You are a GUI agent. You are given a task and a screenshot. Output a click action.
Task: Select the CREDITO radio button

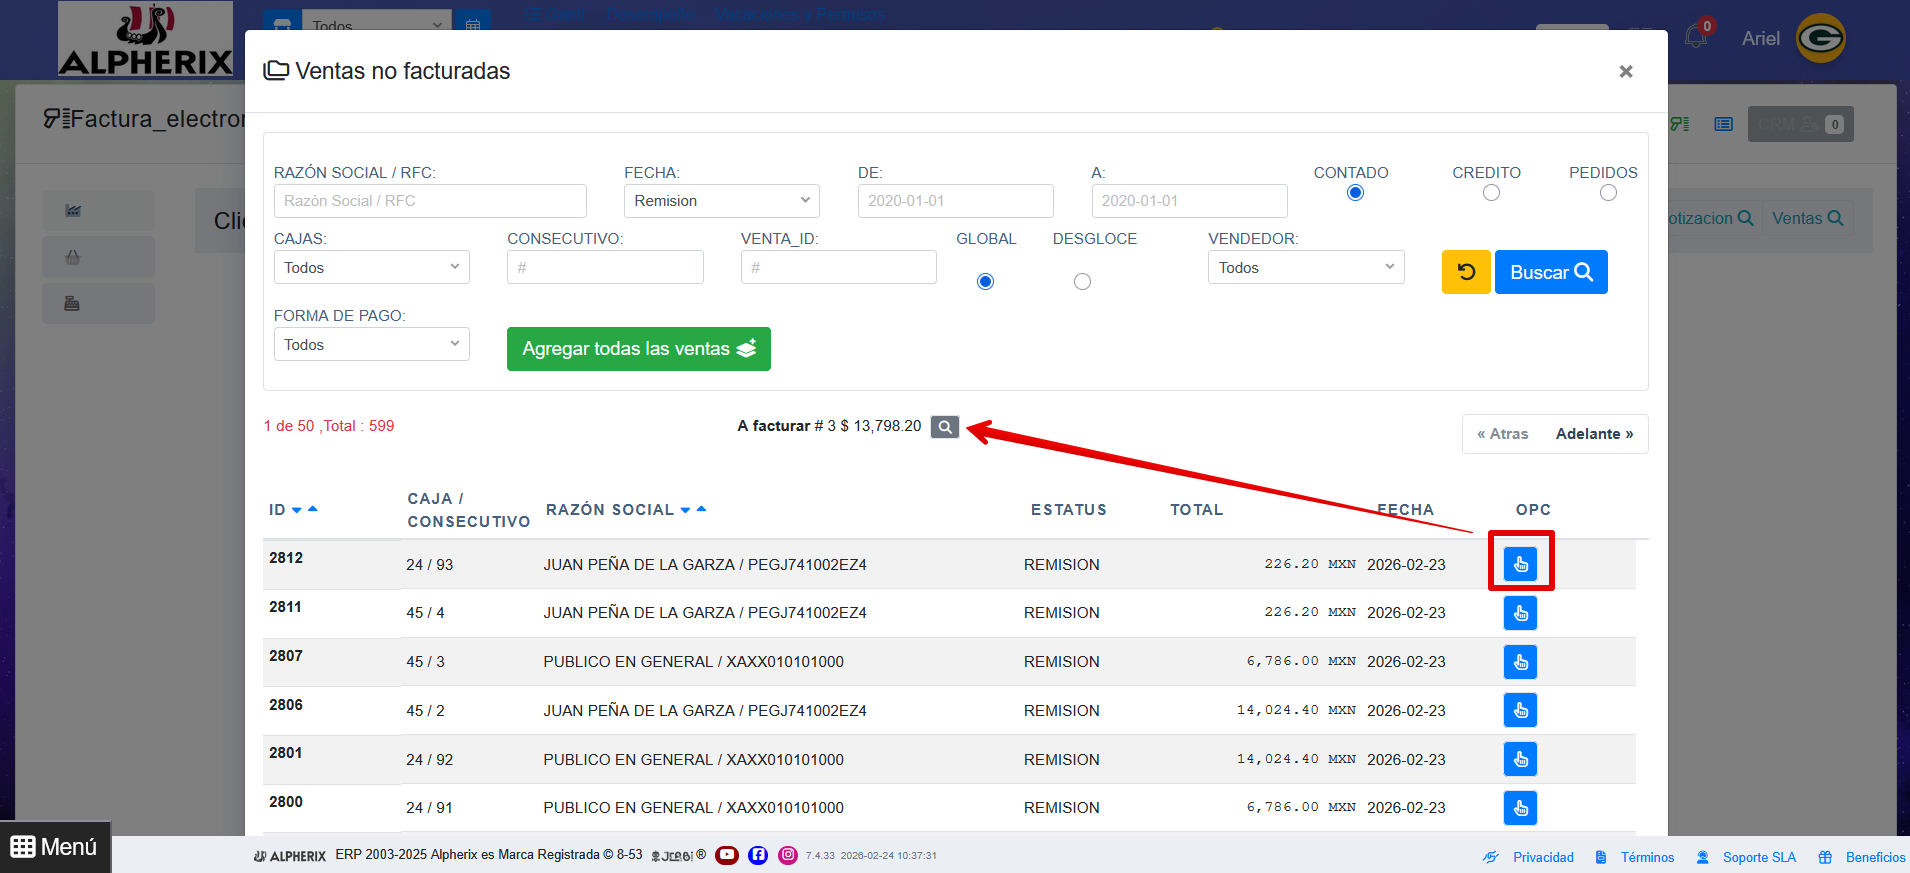click(x=1491, y=193)
